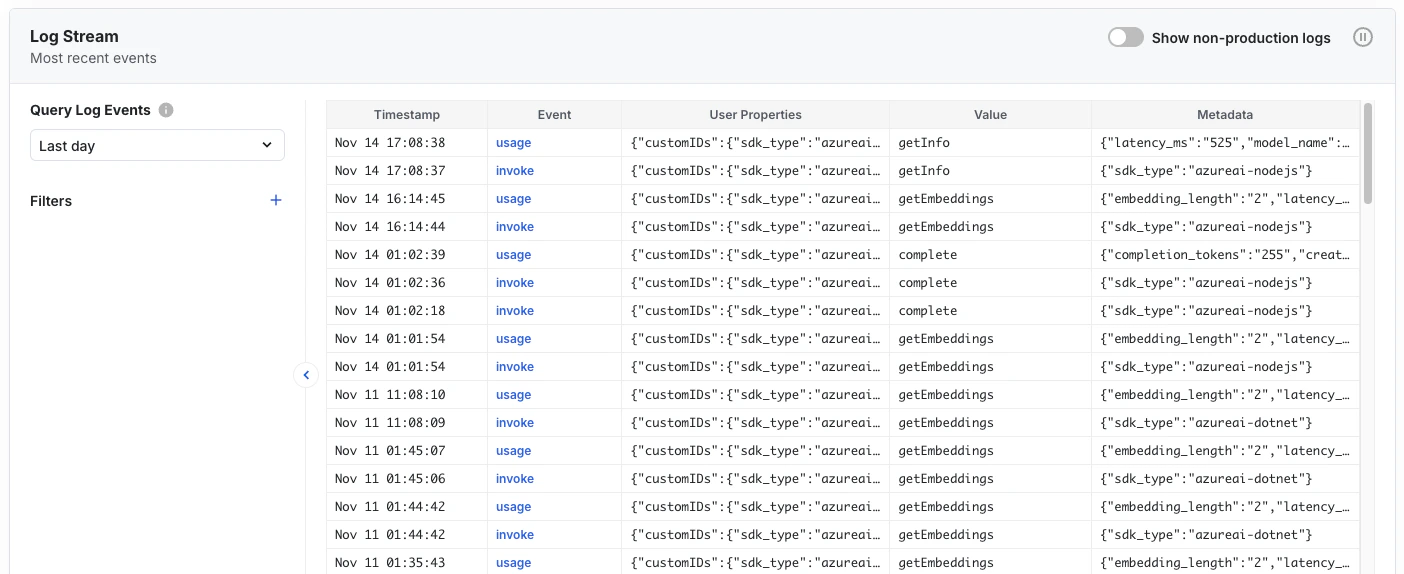Open invoke event at Nov 11 11:08:09
The height and width of the screenshot is (574, 1404).
[515, 423]
